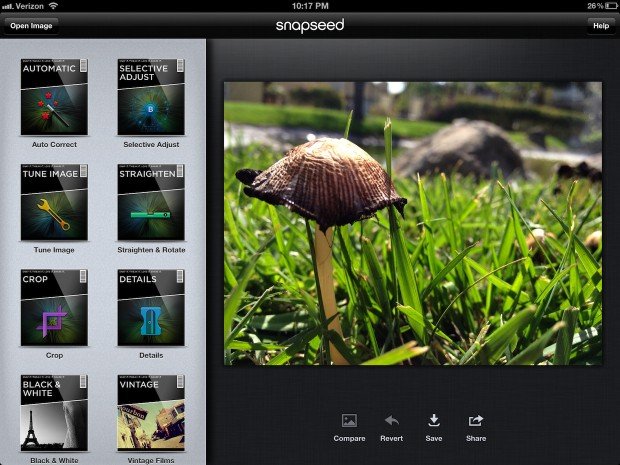Revert the image changes
The width and height of the screenshot is (620, 465).
click(391, 426)
